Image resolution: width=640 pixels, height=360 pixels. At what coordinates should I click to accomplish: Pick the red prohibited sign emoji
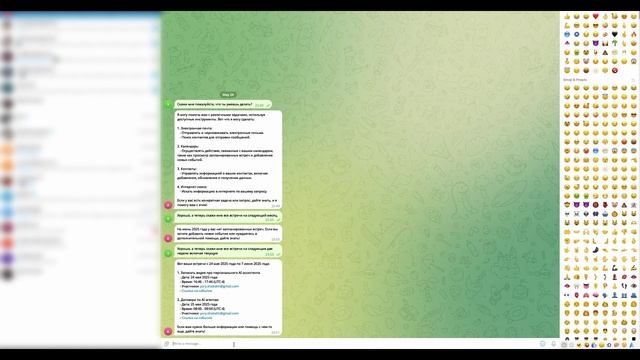[x=615, y=70]
